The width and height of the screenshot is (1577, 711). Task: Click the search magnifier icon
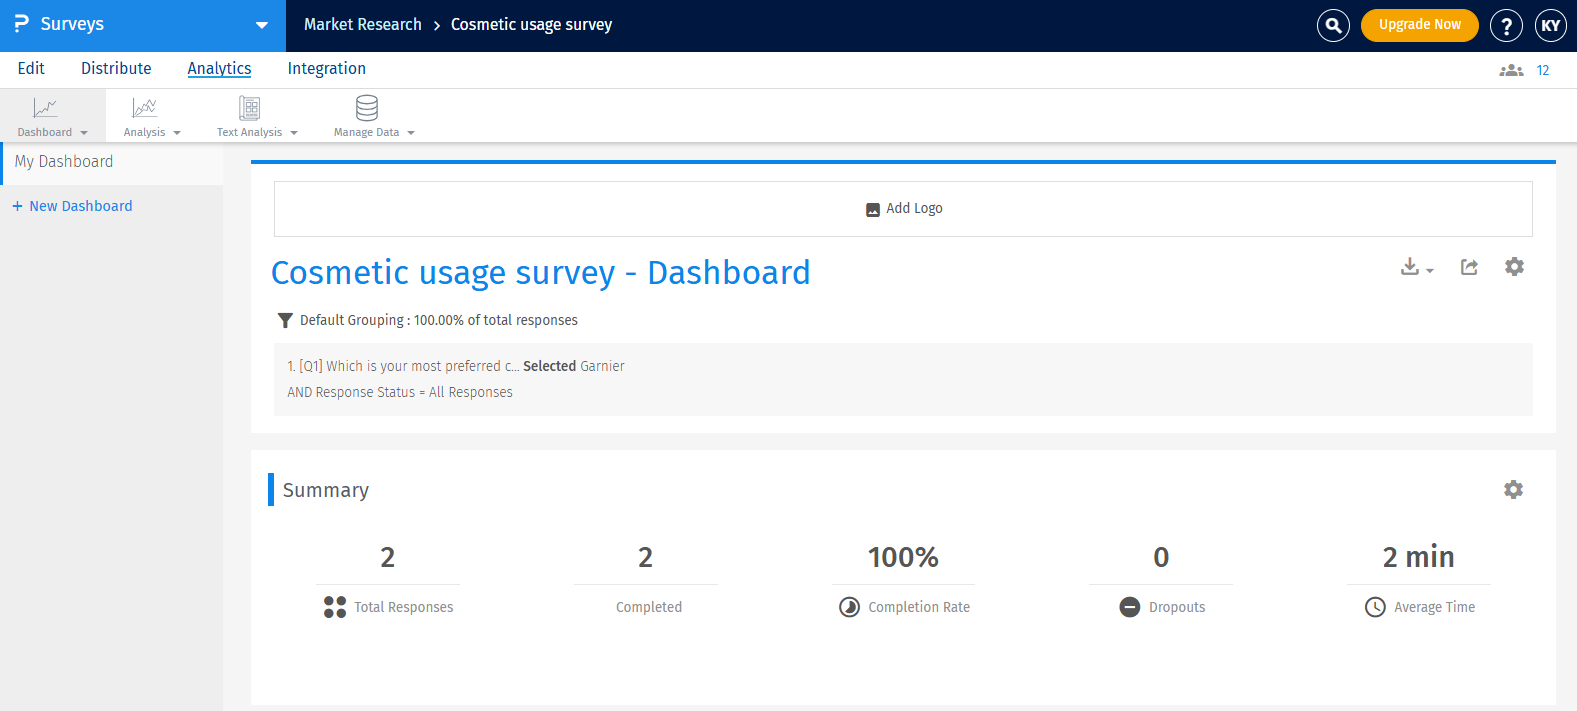pos(1333,25)
